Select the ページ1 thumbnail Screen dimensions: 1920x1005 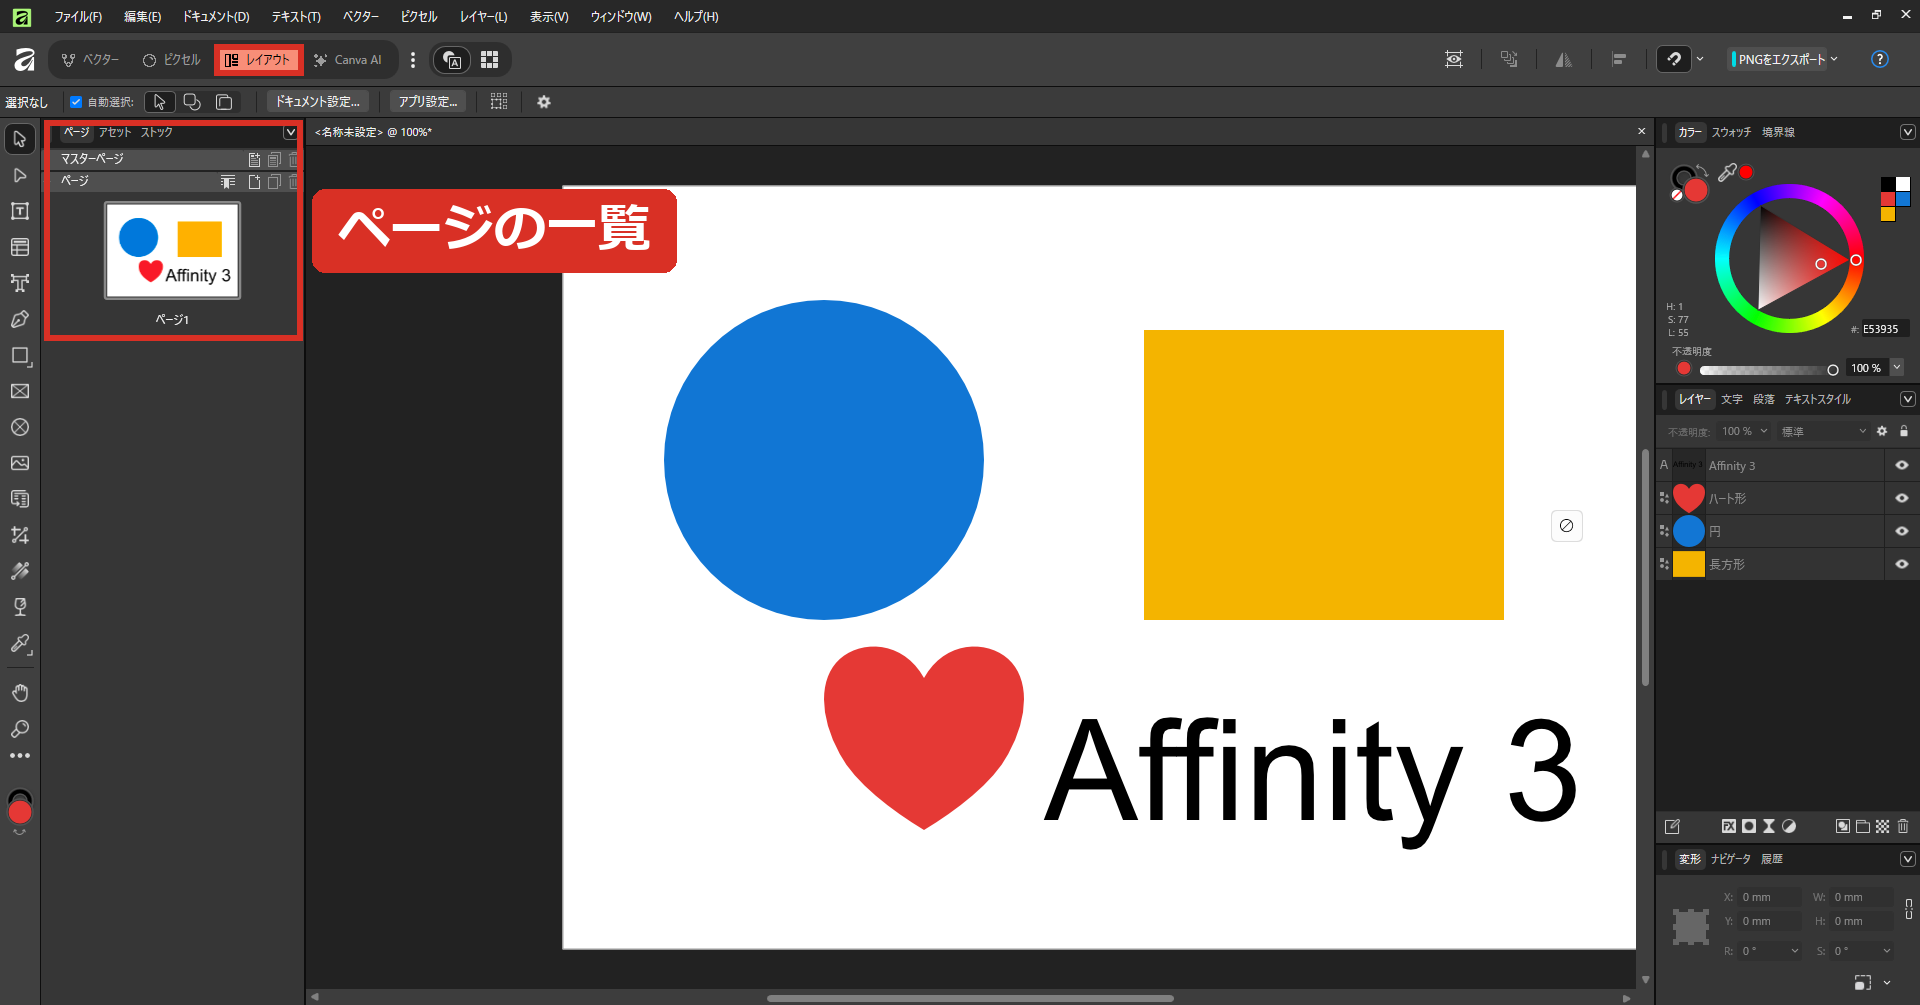(x=173, y=251)
